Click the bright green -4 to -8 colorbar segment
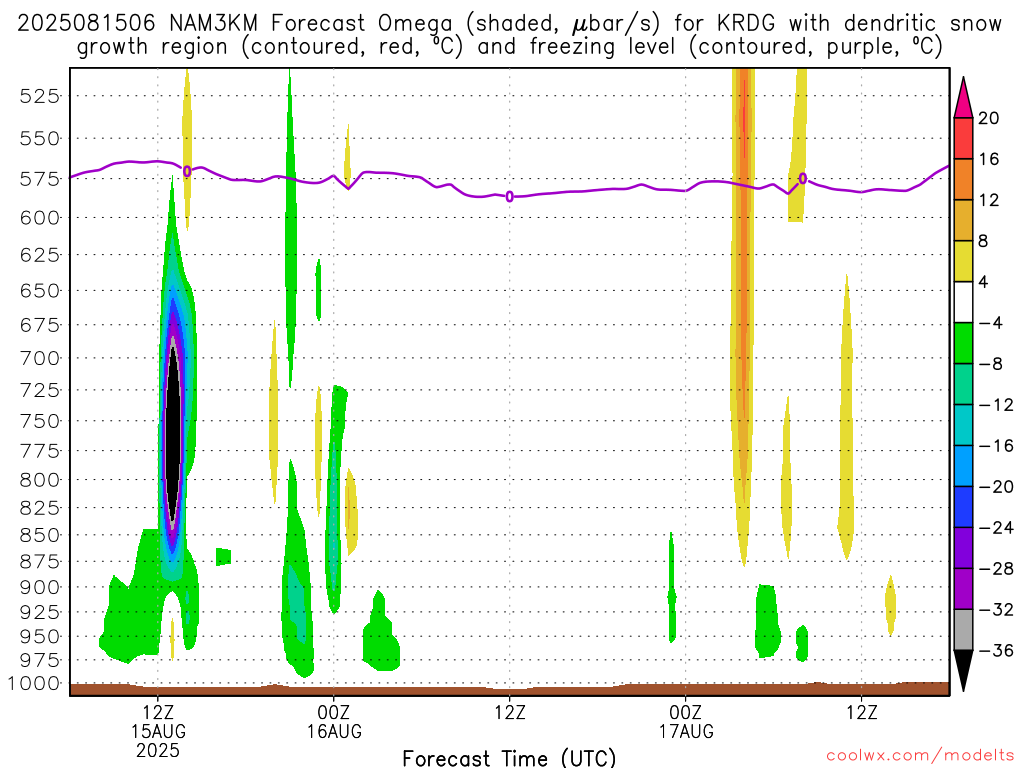This screenshot has width=1024, height=768. click(x=963, y=344)
